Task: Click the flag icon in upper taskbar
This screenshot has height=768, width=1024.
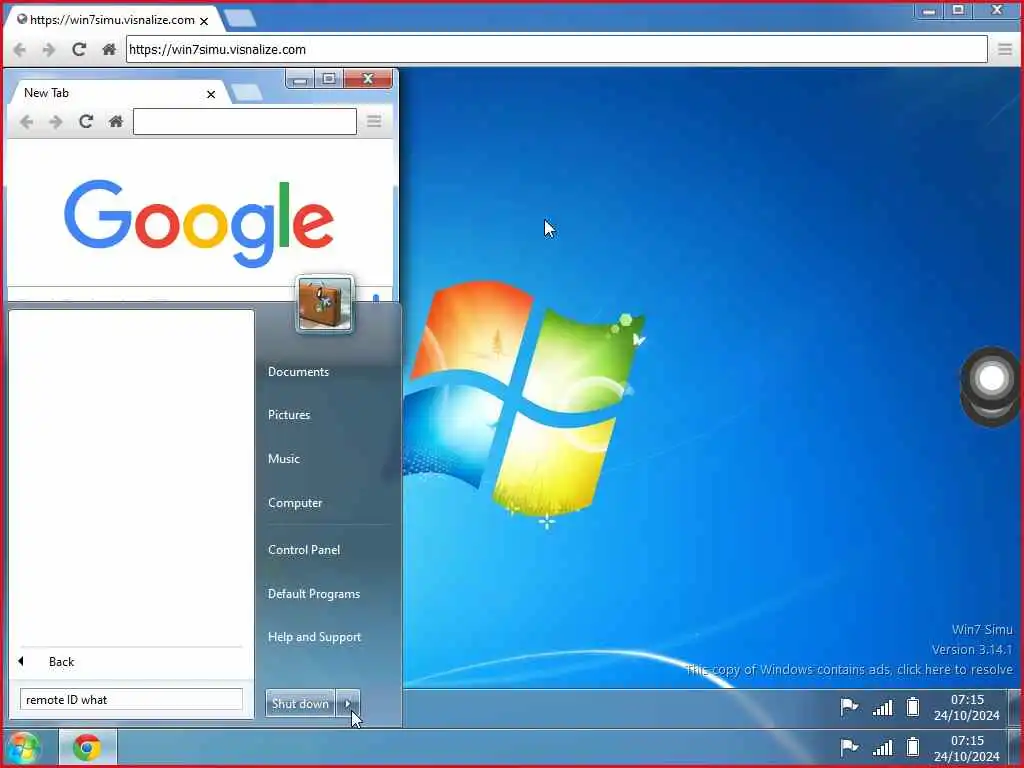Action: (x=849, y=707)
